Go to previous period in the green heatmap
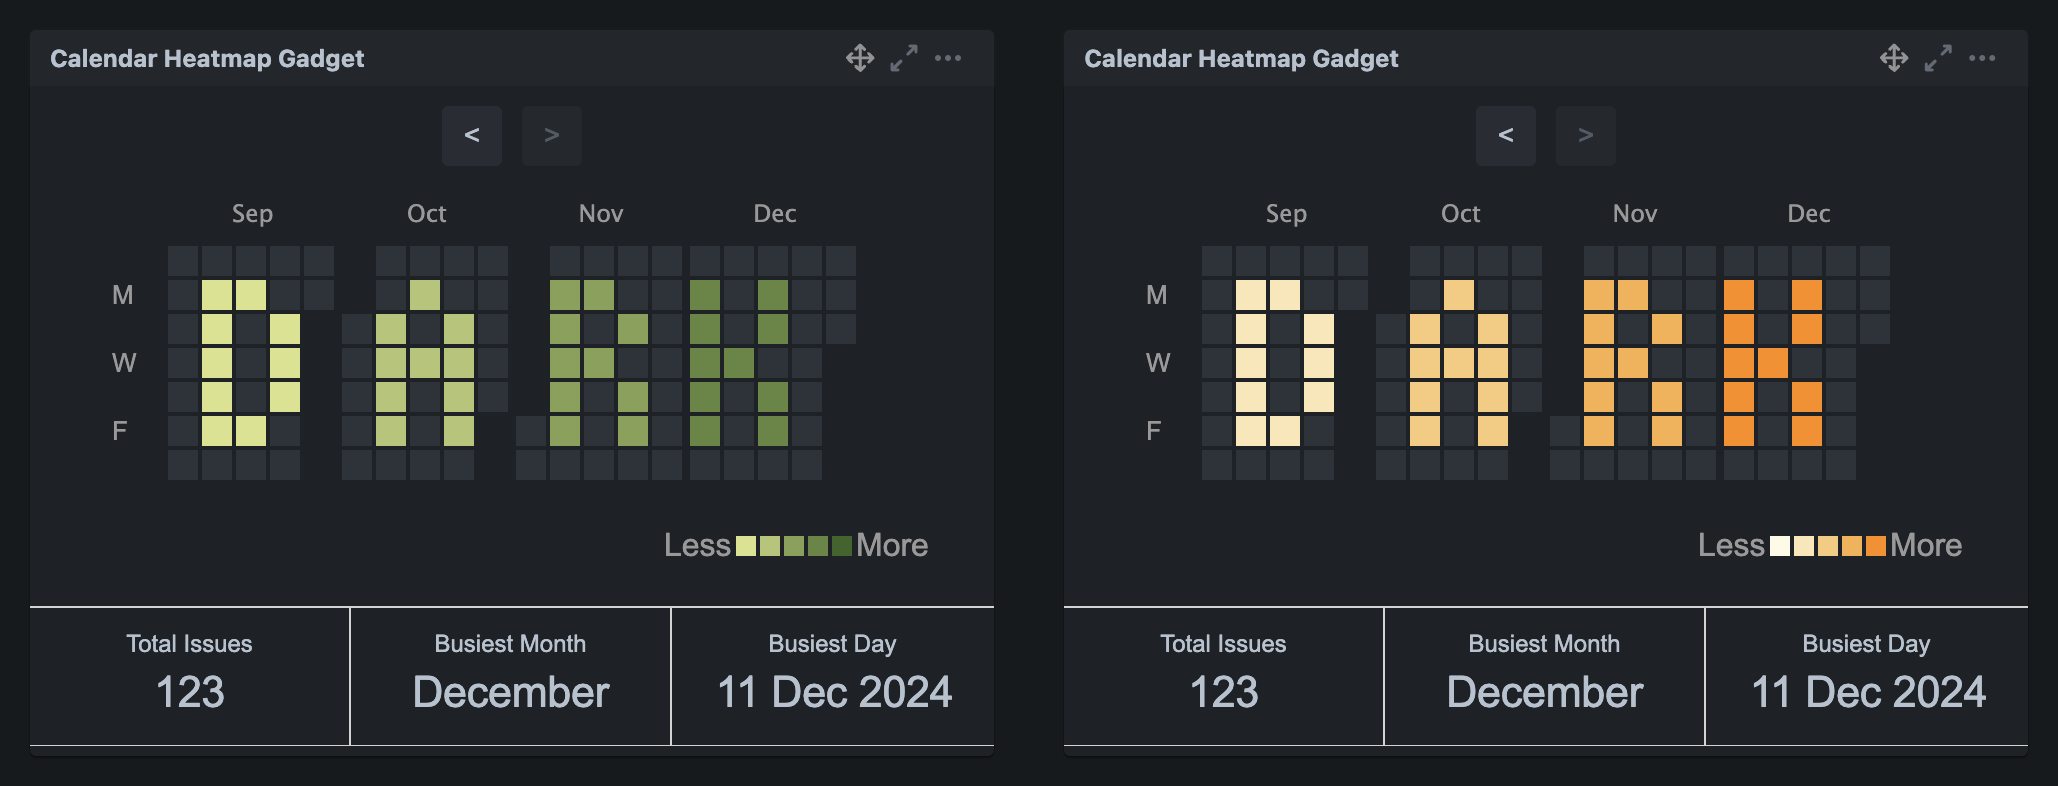 click(472, 135)
